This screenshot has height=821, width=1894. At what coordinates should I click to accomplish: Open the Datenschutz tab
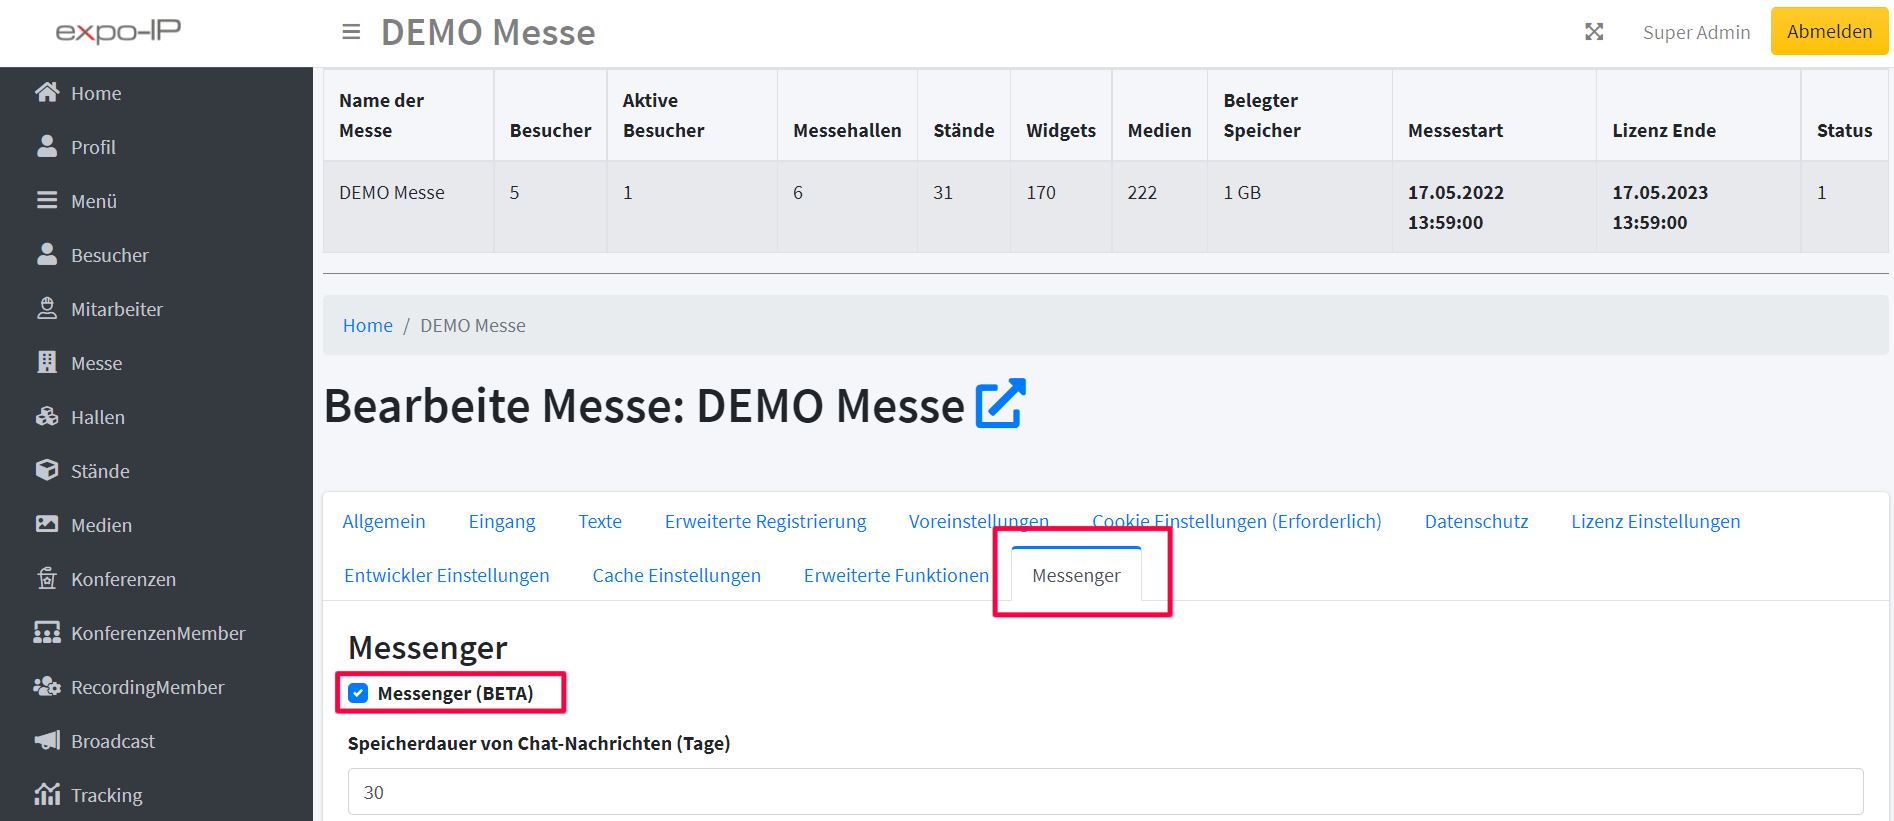click(x=1476, y=521)
